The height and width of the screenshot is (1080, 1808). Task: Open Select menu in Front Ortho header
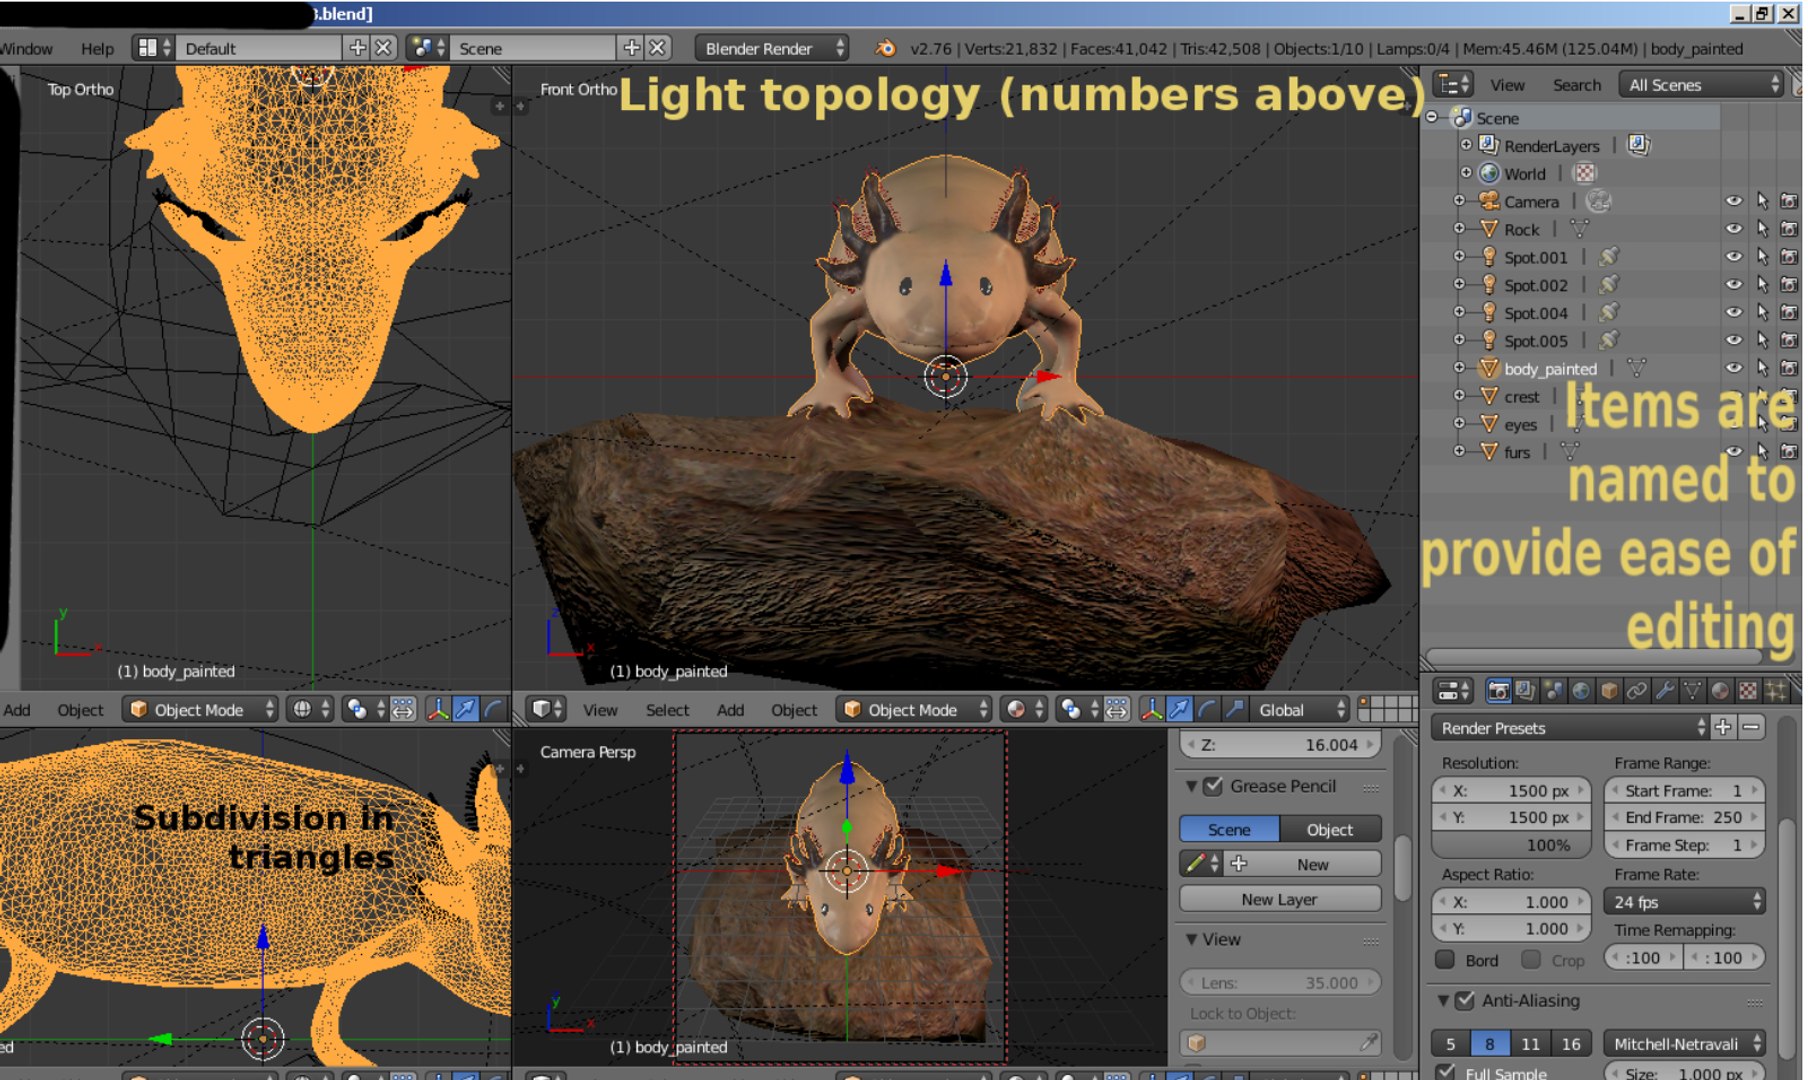click(667, 710)
